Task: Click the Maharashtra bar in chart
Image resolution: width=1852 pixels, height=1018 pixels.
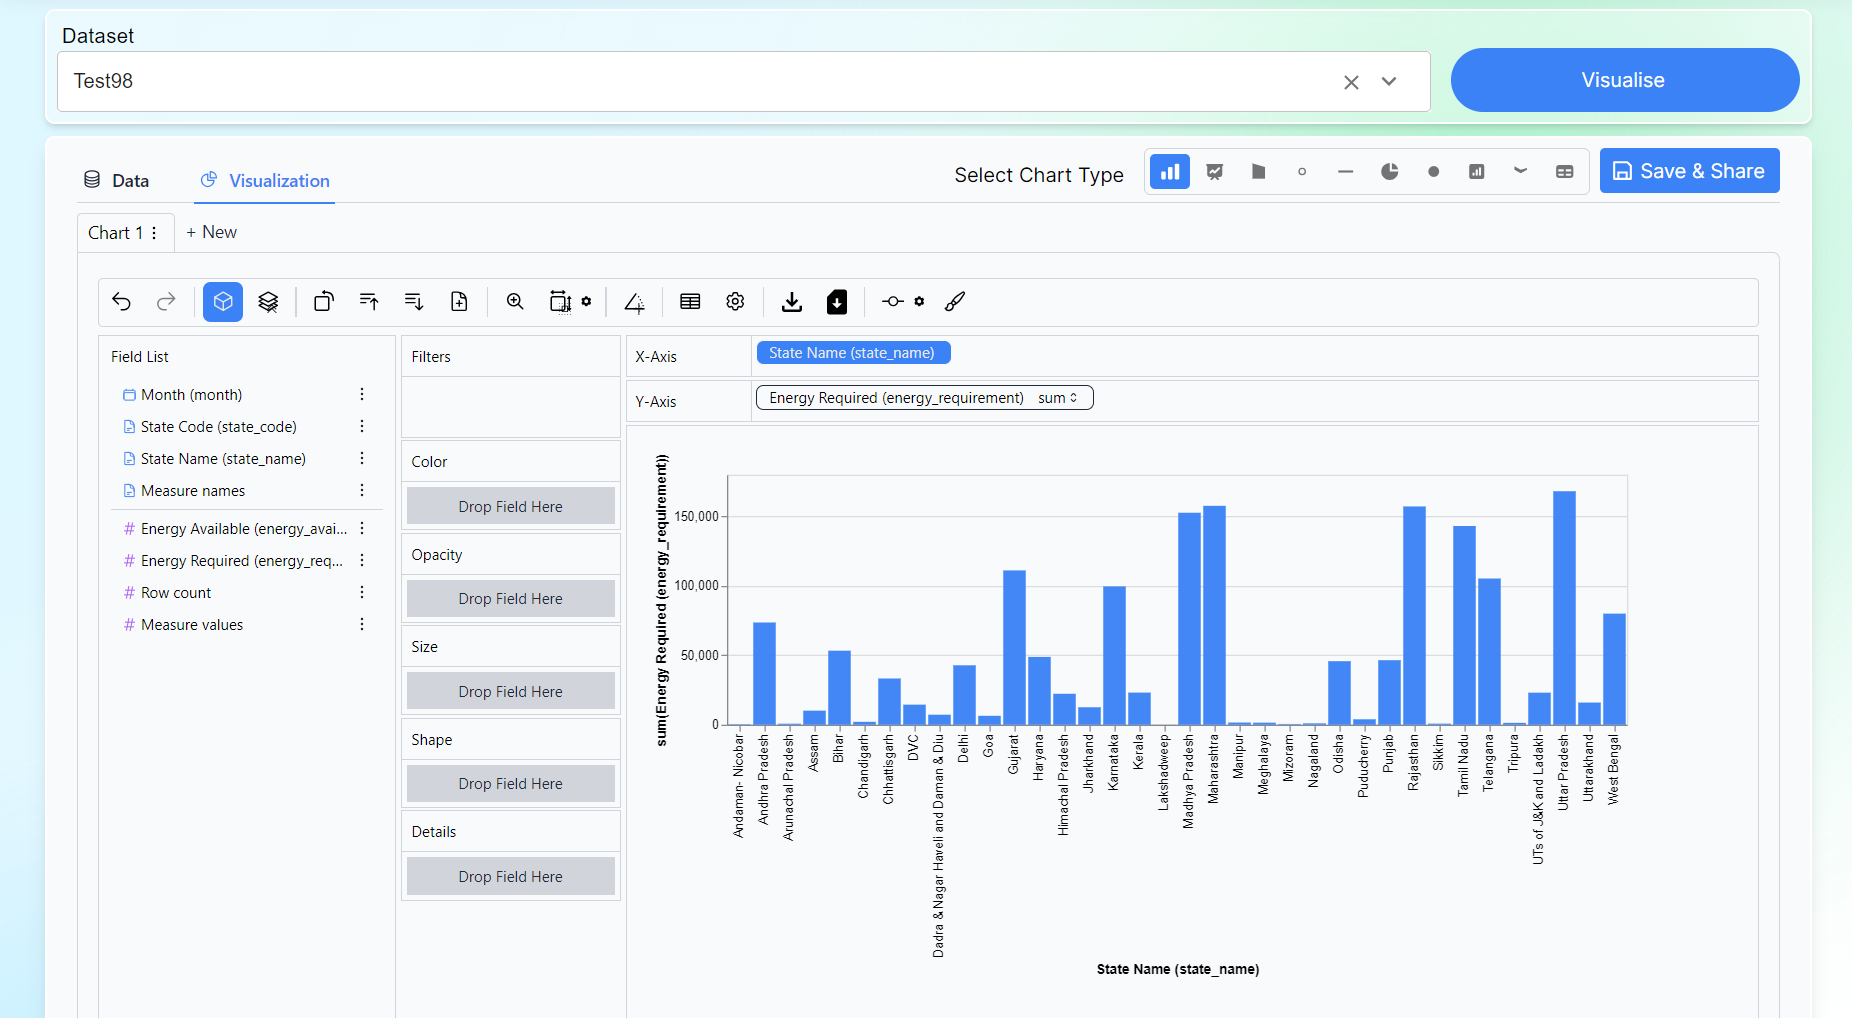Action: pos(1214,615)
